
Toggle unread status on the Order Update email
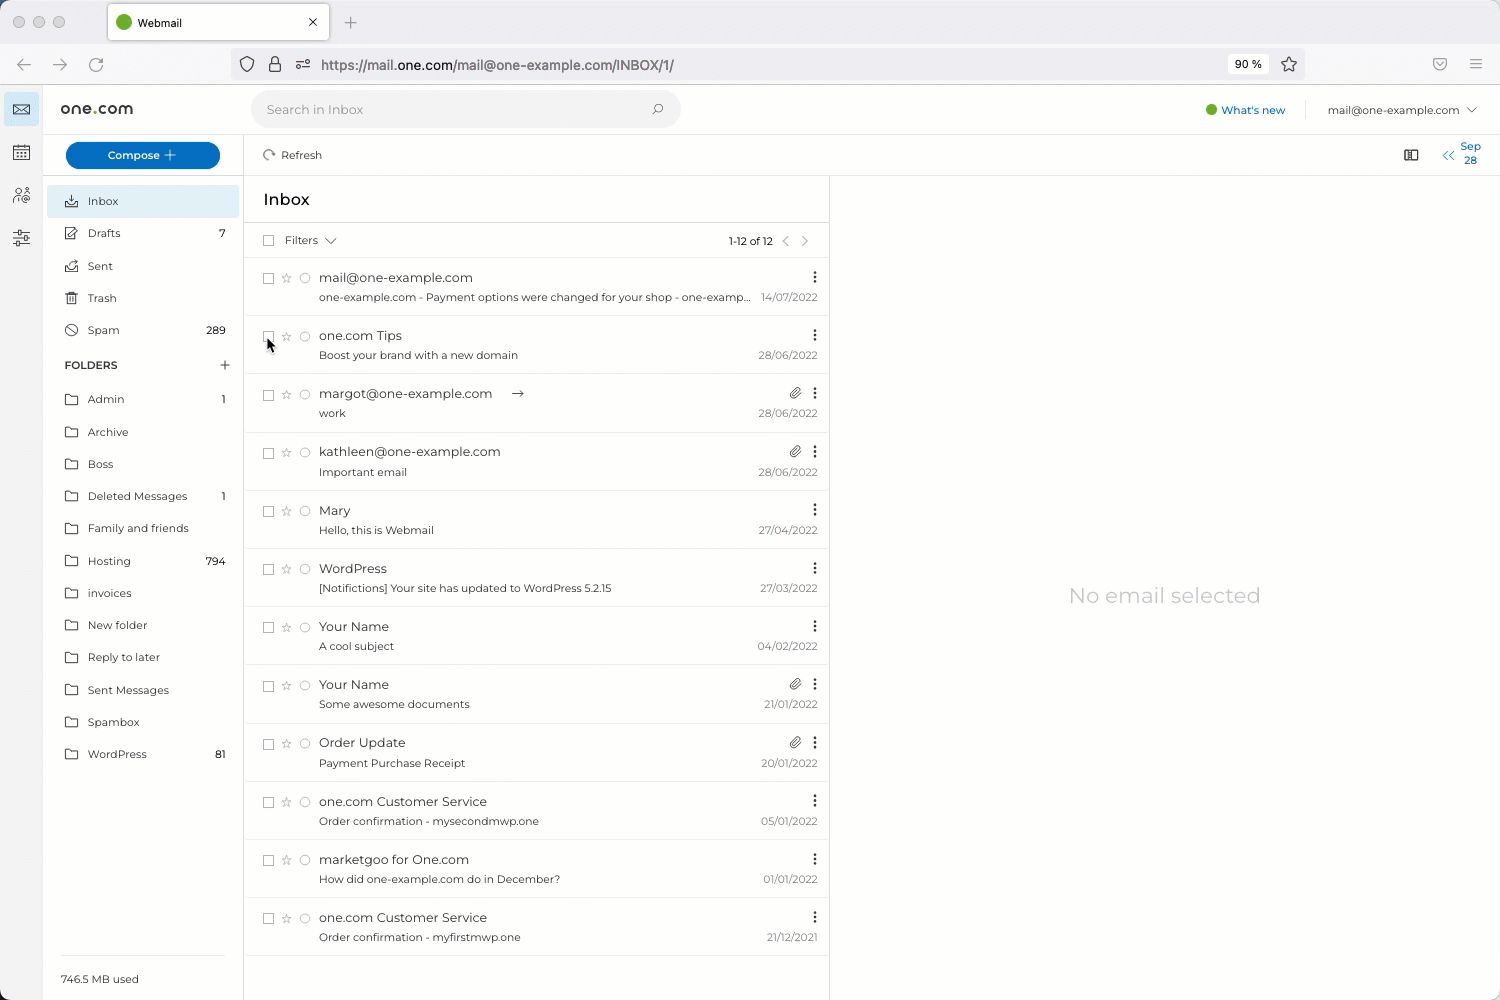point(304,744)
